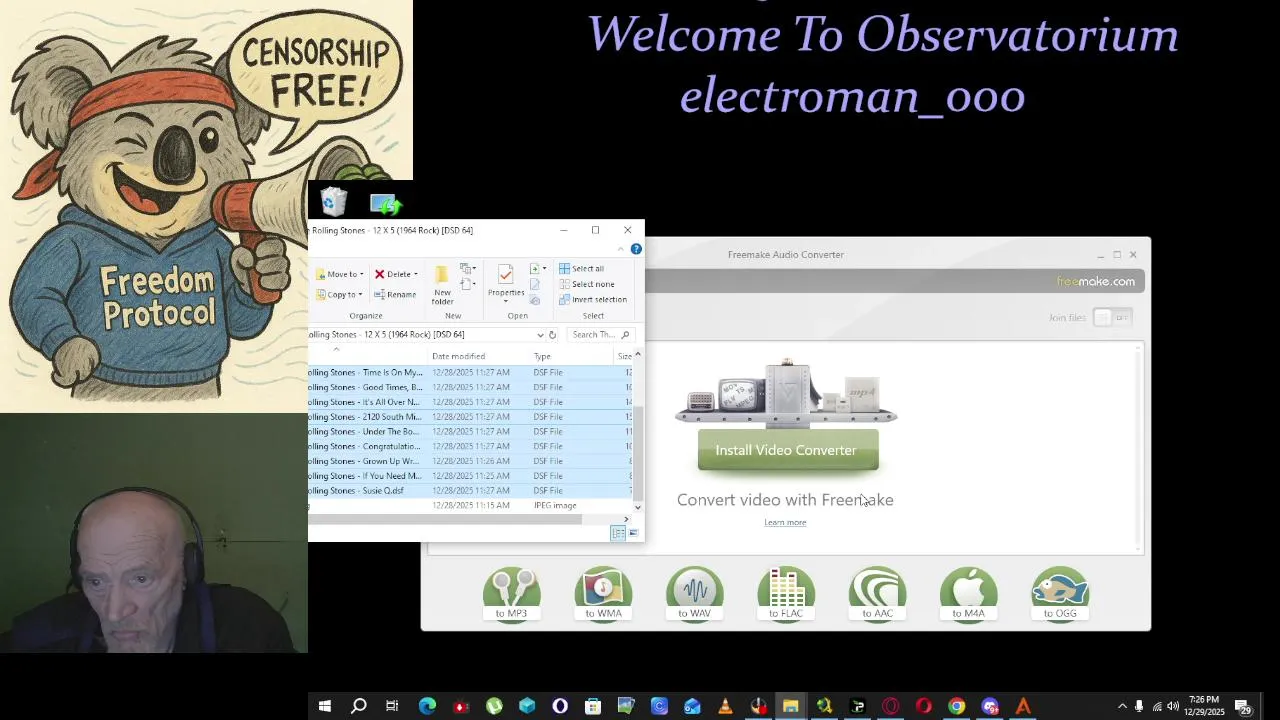
Task: Open the Copy to dropdown in Explorer
Action: click(x=340, y=294)
